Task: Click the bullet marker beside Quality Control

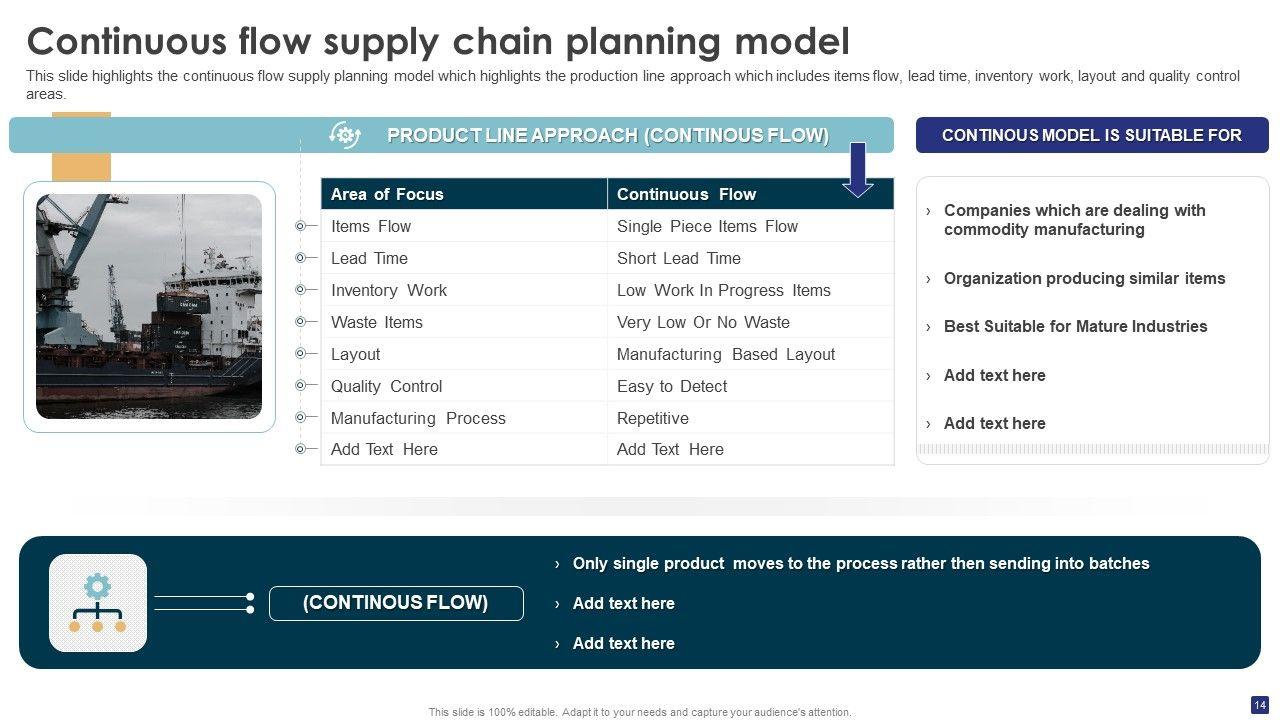Action: 300,386
